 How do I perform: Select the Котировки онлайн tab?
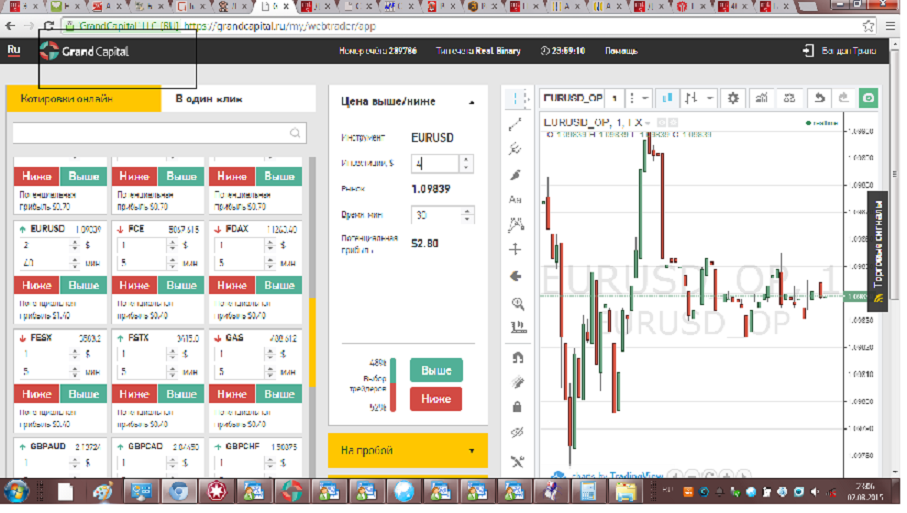tap(83, 99)
